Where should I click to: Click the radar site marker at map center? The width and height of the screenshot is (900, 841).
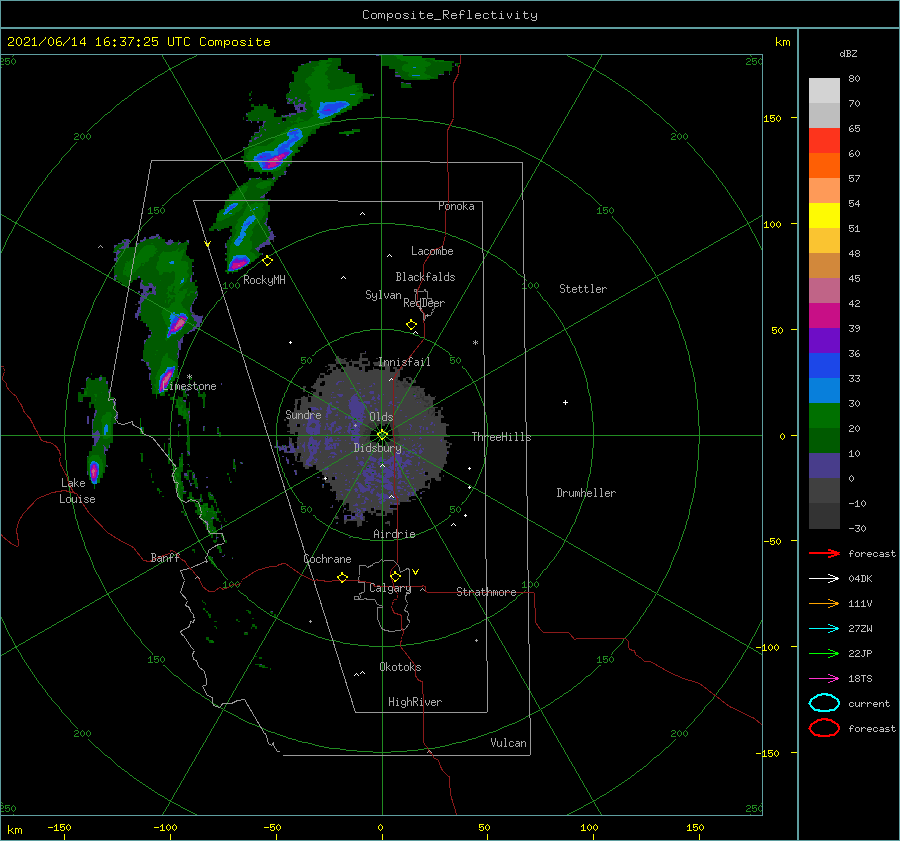(x=382, y=435)
